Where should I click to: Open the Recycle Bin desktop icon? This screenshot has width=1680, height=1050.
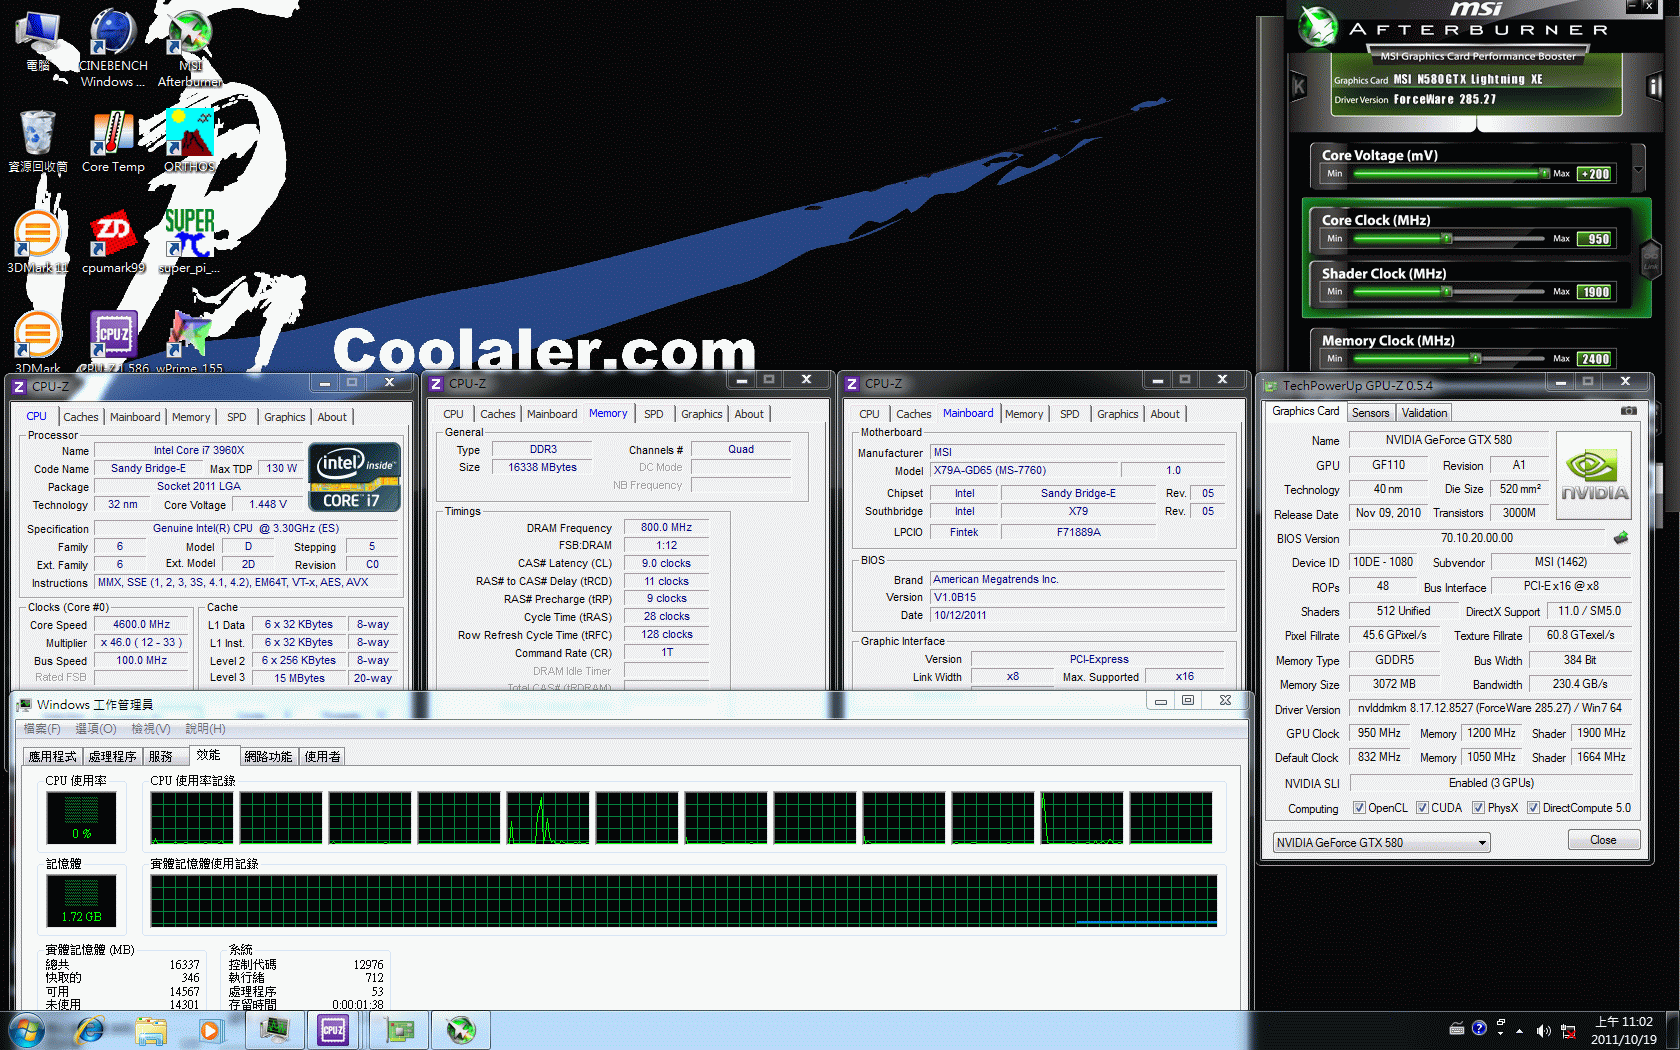(x=38, y=142)
